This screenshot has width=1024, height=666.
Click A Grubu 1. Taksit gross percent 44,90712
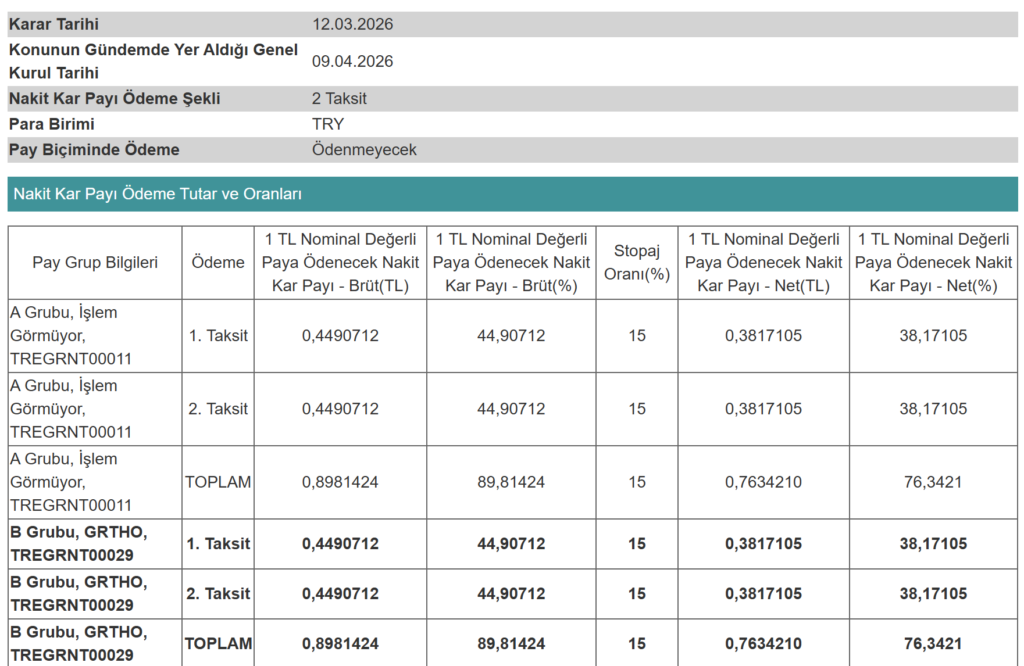click(x=511, y=336)
